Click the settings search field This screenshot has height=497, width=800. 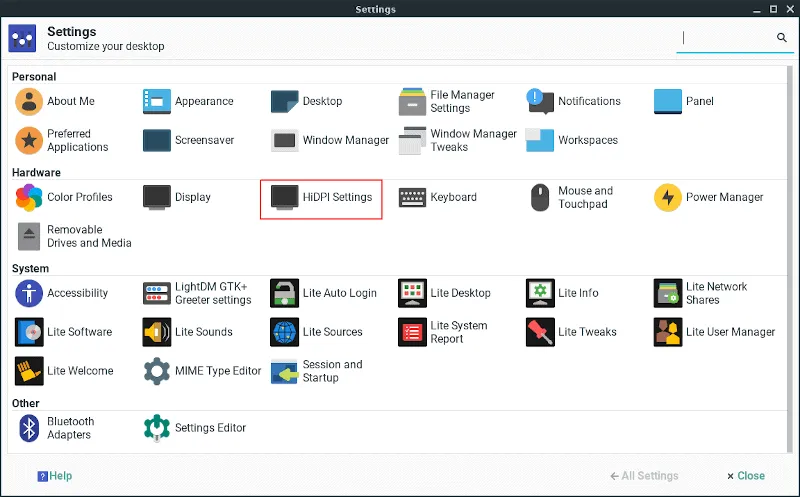point(725,38)
